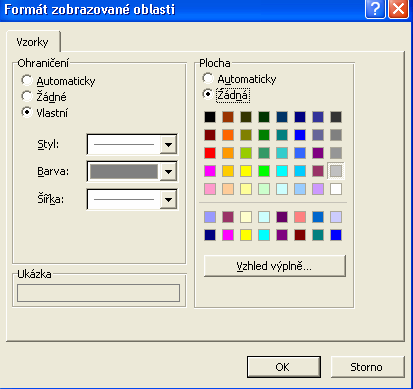Choose the dark red swatch in second row

pyautogui.click(x=210, y=135)
